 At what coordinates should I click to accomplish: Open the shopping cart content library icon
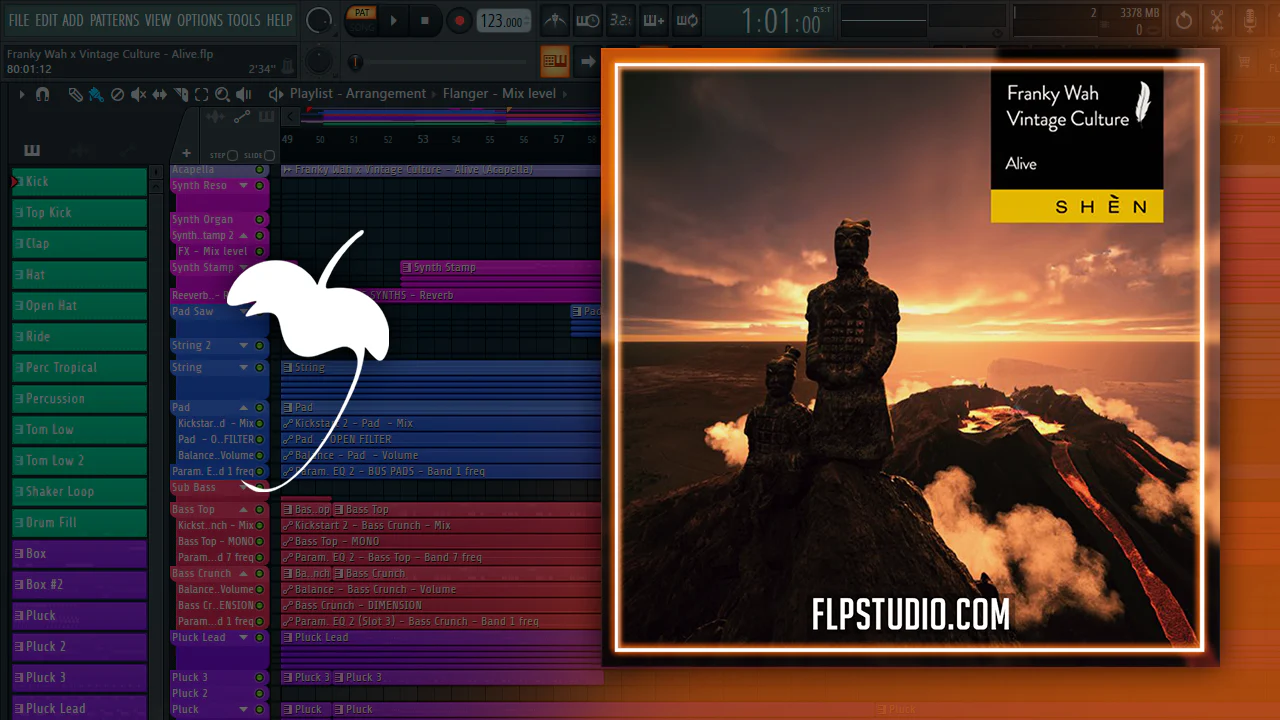pyautogui.click(x=1244, y=63)
